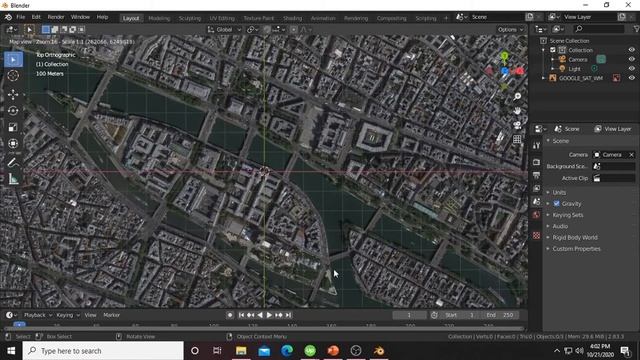Image resolution: width=640 pixels, height=360 pixels.
Task: Activate the 3D Cursor tool
Action: coord(13,76)
